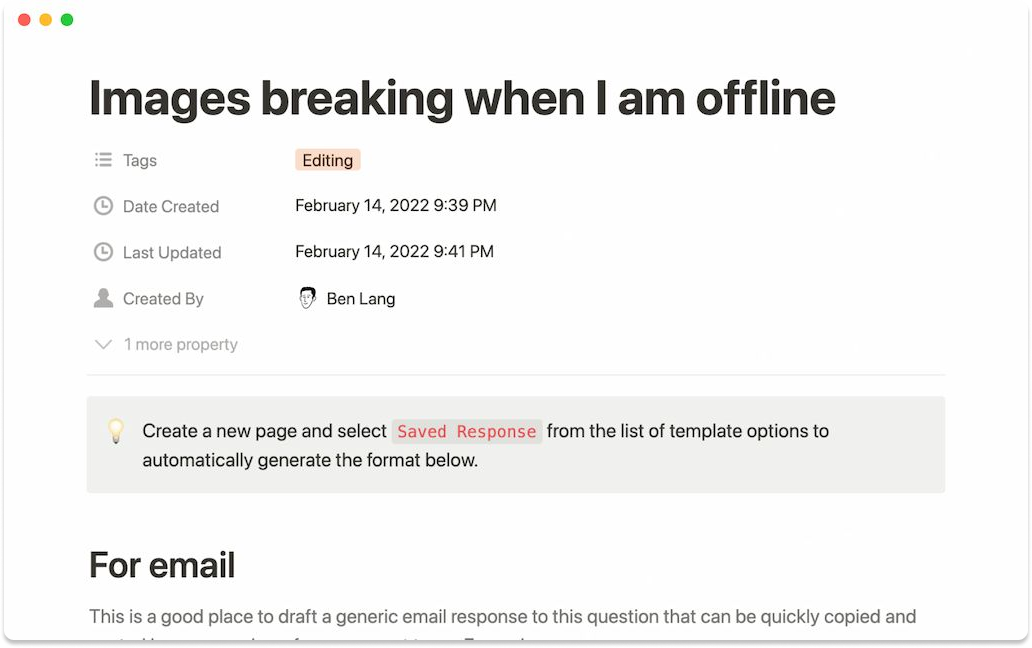
Task: Click the Tags list property icon
Action: (x=103, y=160)
